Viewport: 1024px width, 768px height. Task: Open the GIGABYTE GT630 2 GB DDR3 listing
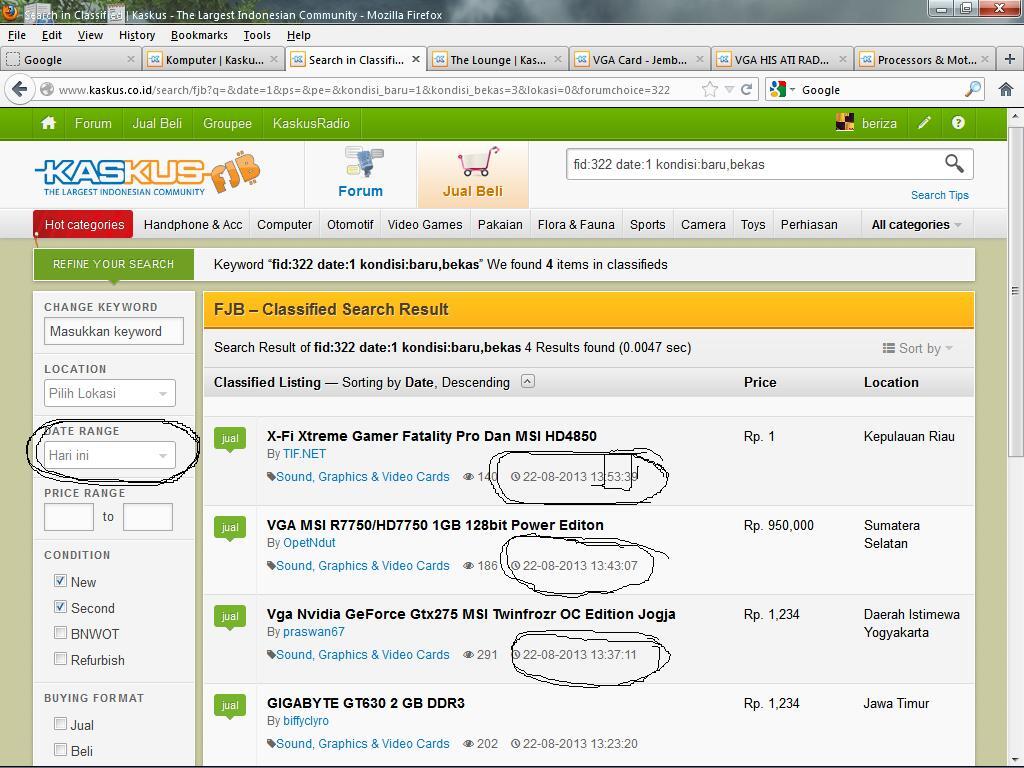[366, 703]
